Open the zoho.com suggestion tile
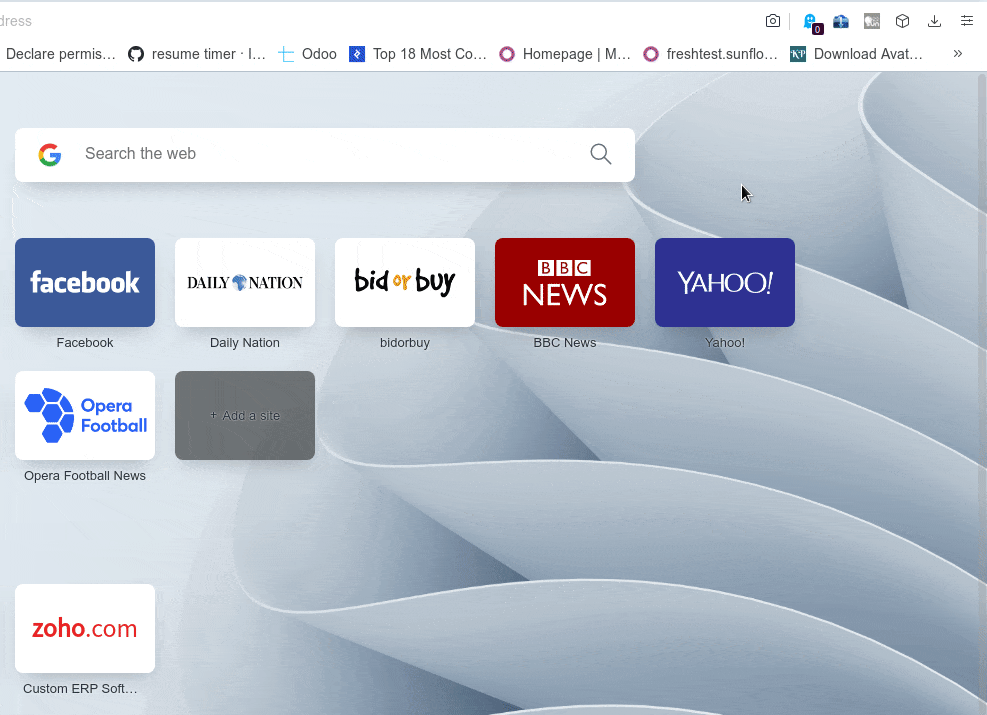Screen dimensions: 987x715 point(85,628)
